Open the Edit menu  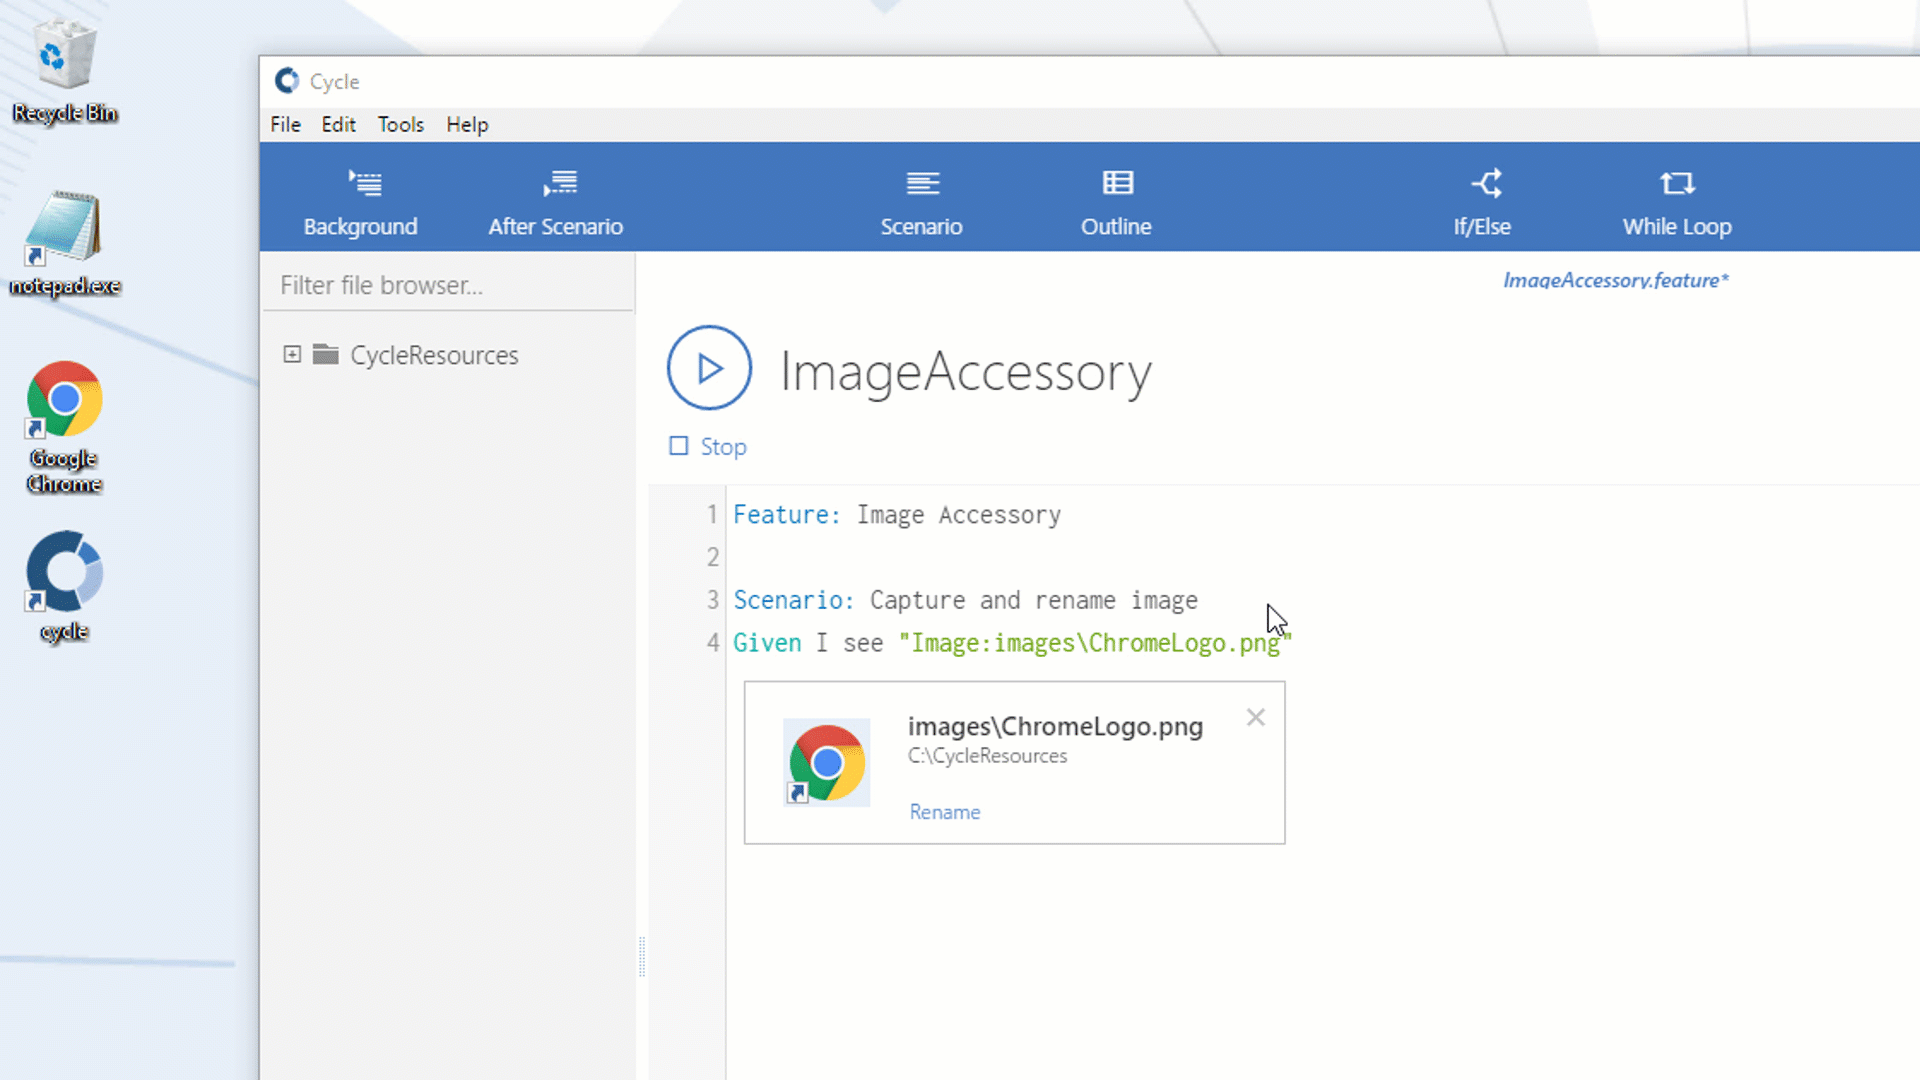point(338,125)
